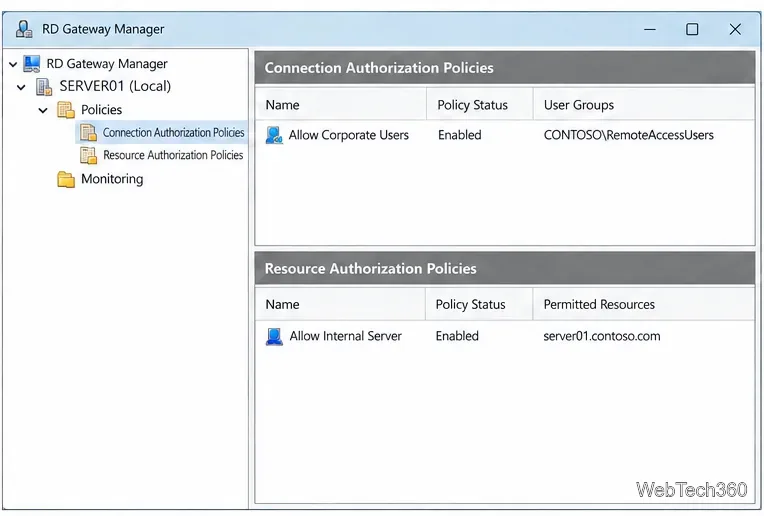This screenshot has width=764, height=516.
Task: Sort resource policies by Policy Status column
Action: pos(479,305)
